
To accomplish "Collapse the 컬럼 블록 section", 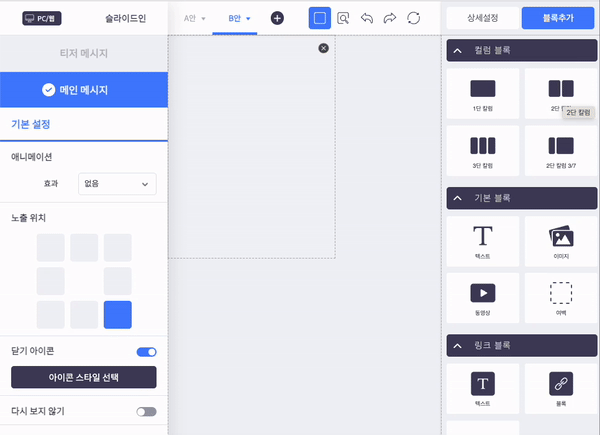I will [456, 49].
